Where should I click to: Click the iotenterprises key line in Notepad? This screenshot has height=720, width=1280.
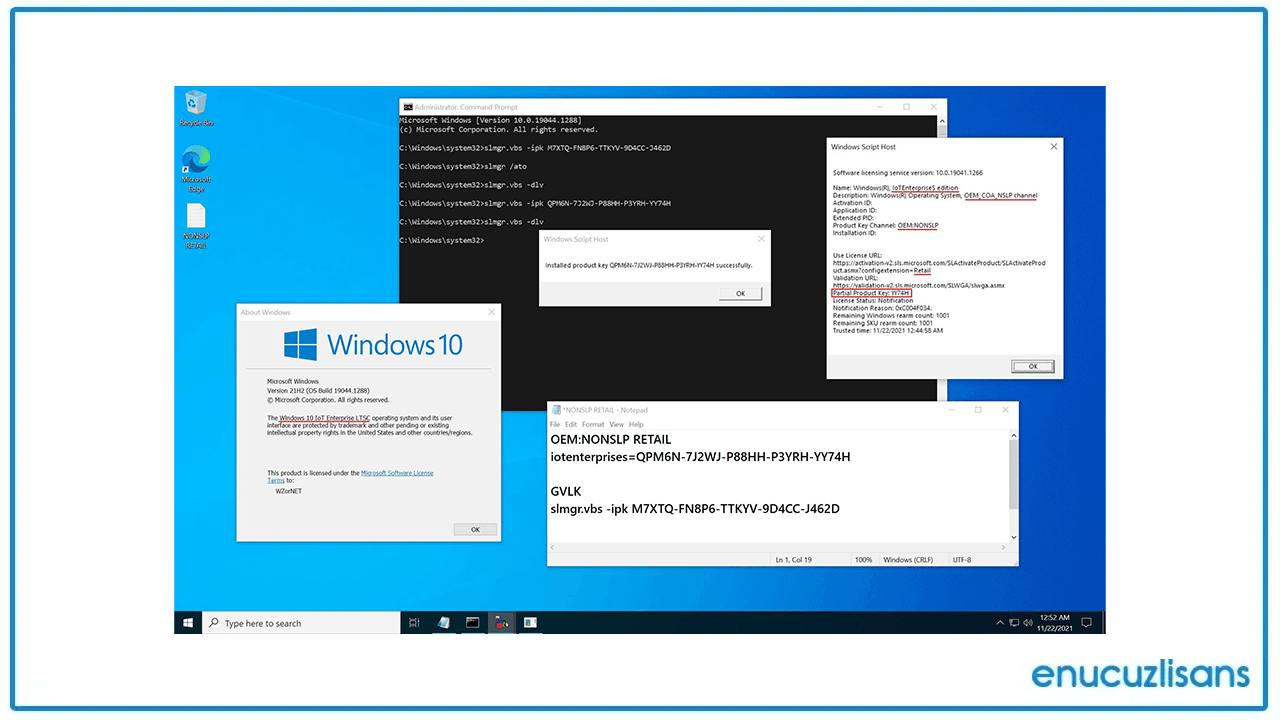tap(700, 457)
